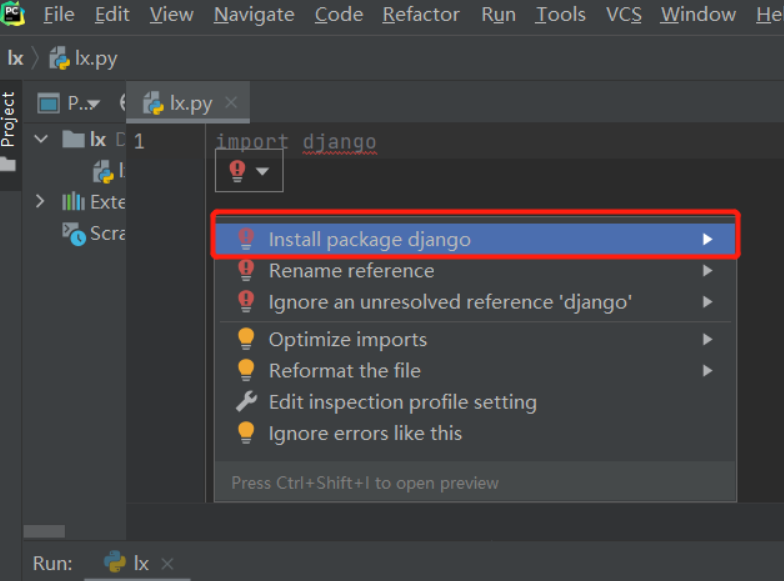Open the File menu
This screenshot has height=581, width=784.
[x=58, y=14]
